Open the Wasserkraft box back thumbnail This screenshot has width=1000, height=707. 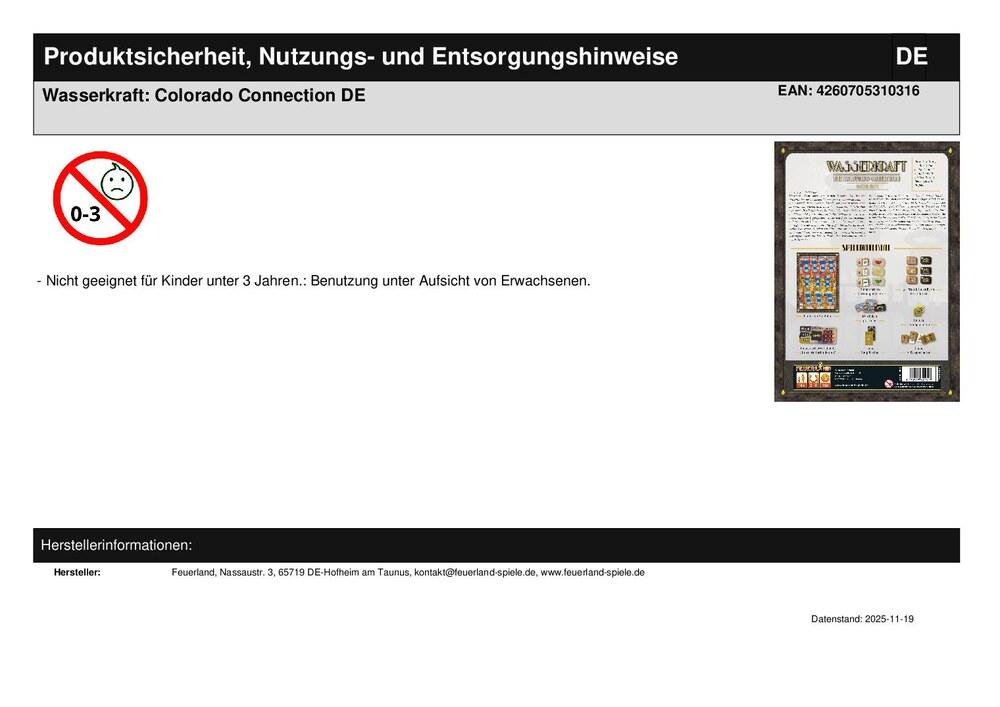click(x=867, y=272)
